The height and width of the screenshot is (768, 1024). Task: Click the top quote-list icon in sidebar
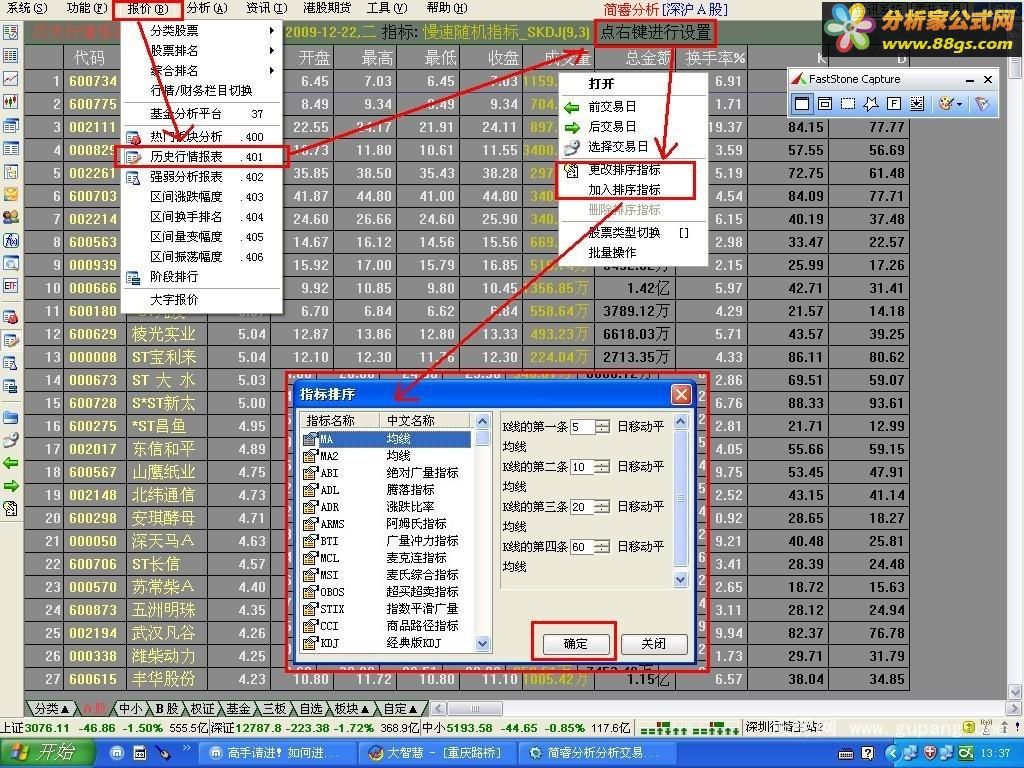(10, 32)
